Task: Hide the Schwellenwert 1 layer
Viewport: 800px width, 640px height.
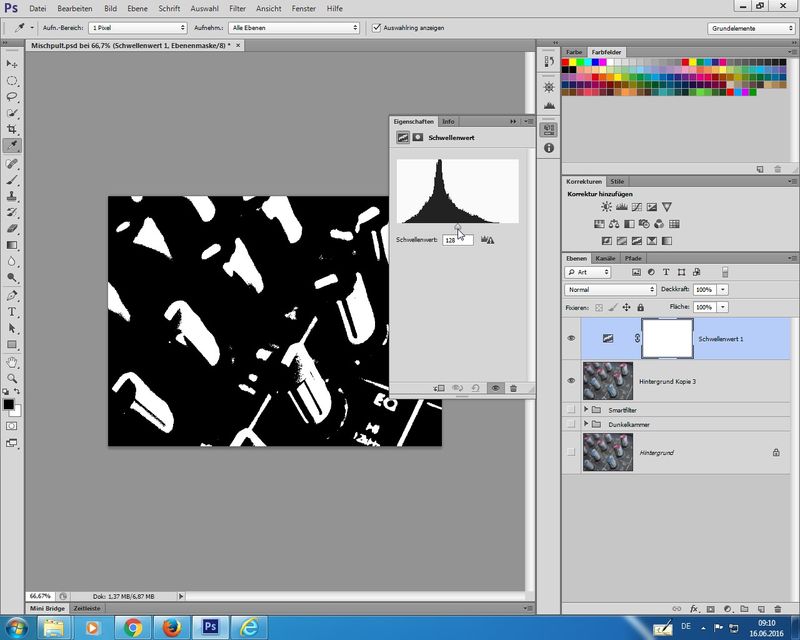Action: [x=571, y=339]
